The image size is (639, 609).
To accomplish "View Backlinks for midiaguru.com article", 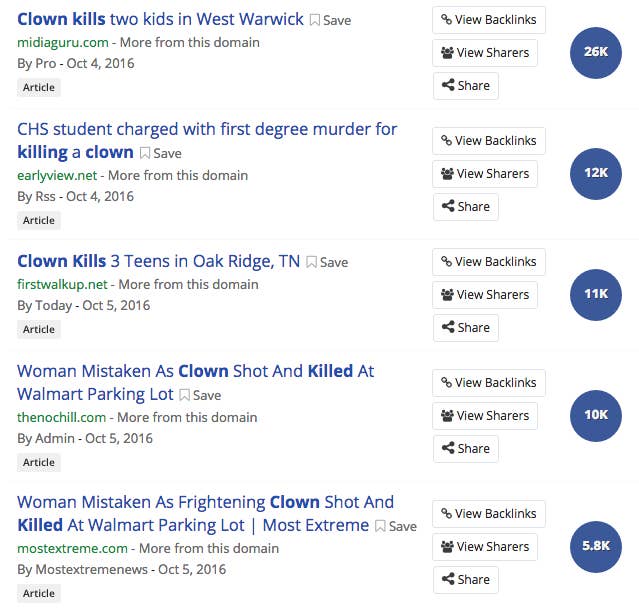I will pyautogui.click(x=489, y=20).
